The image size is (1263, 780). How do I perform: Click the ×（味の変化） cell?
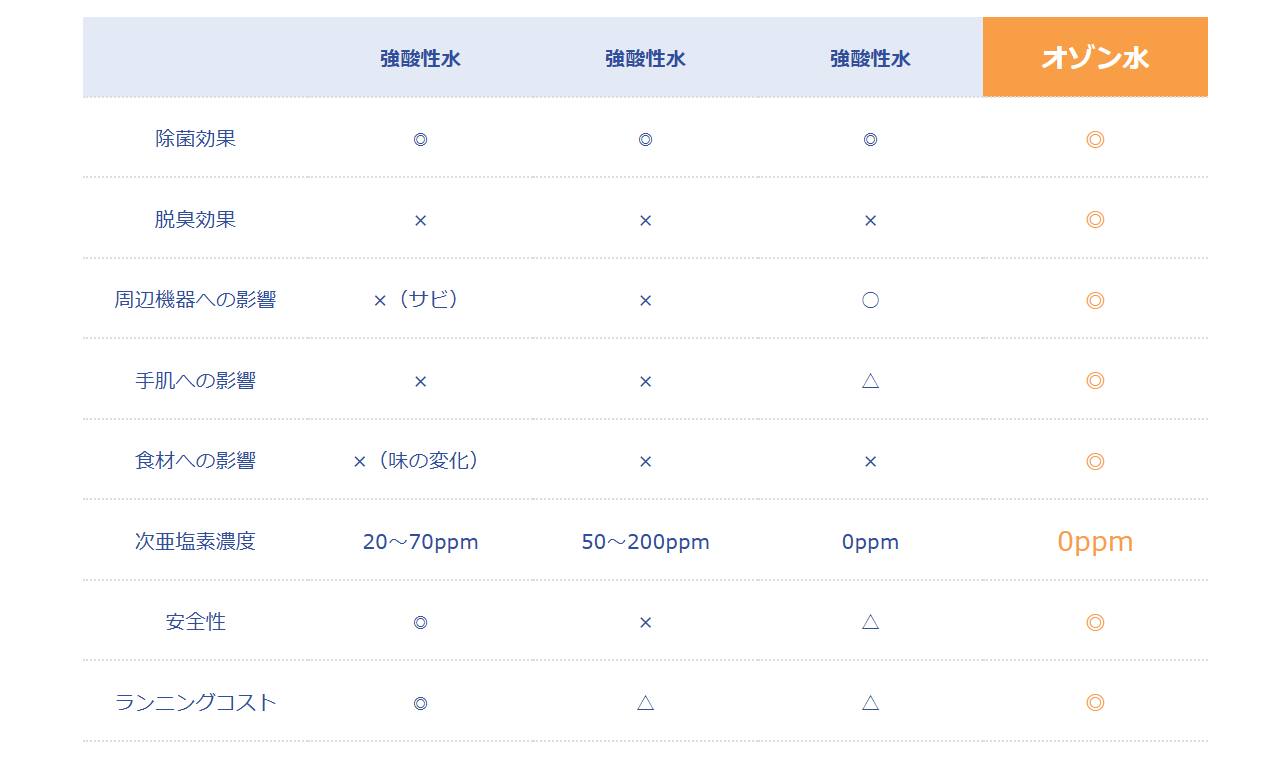coord(420,461)
